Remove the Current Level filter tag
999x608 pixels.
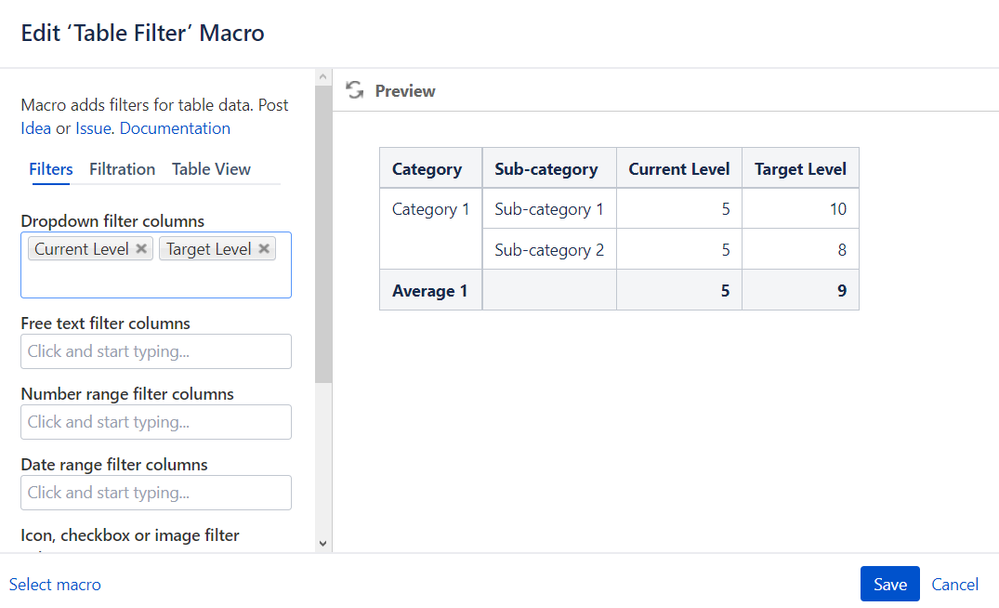141,249
